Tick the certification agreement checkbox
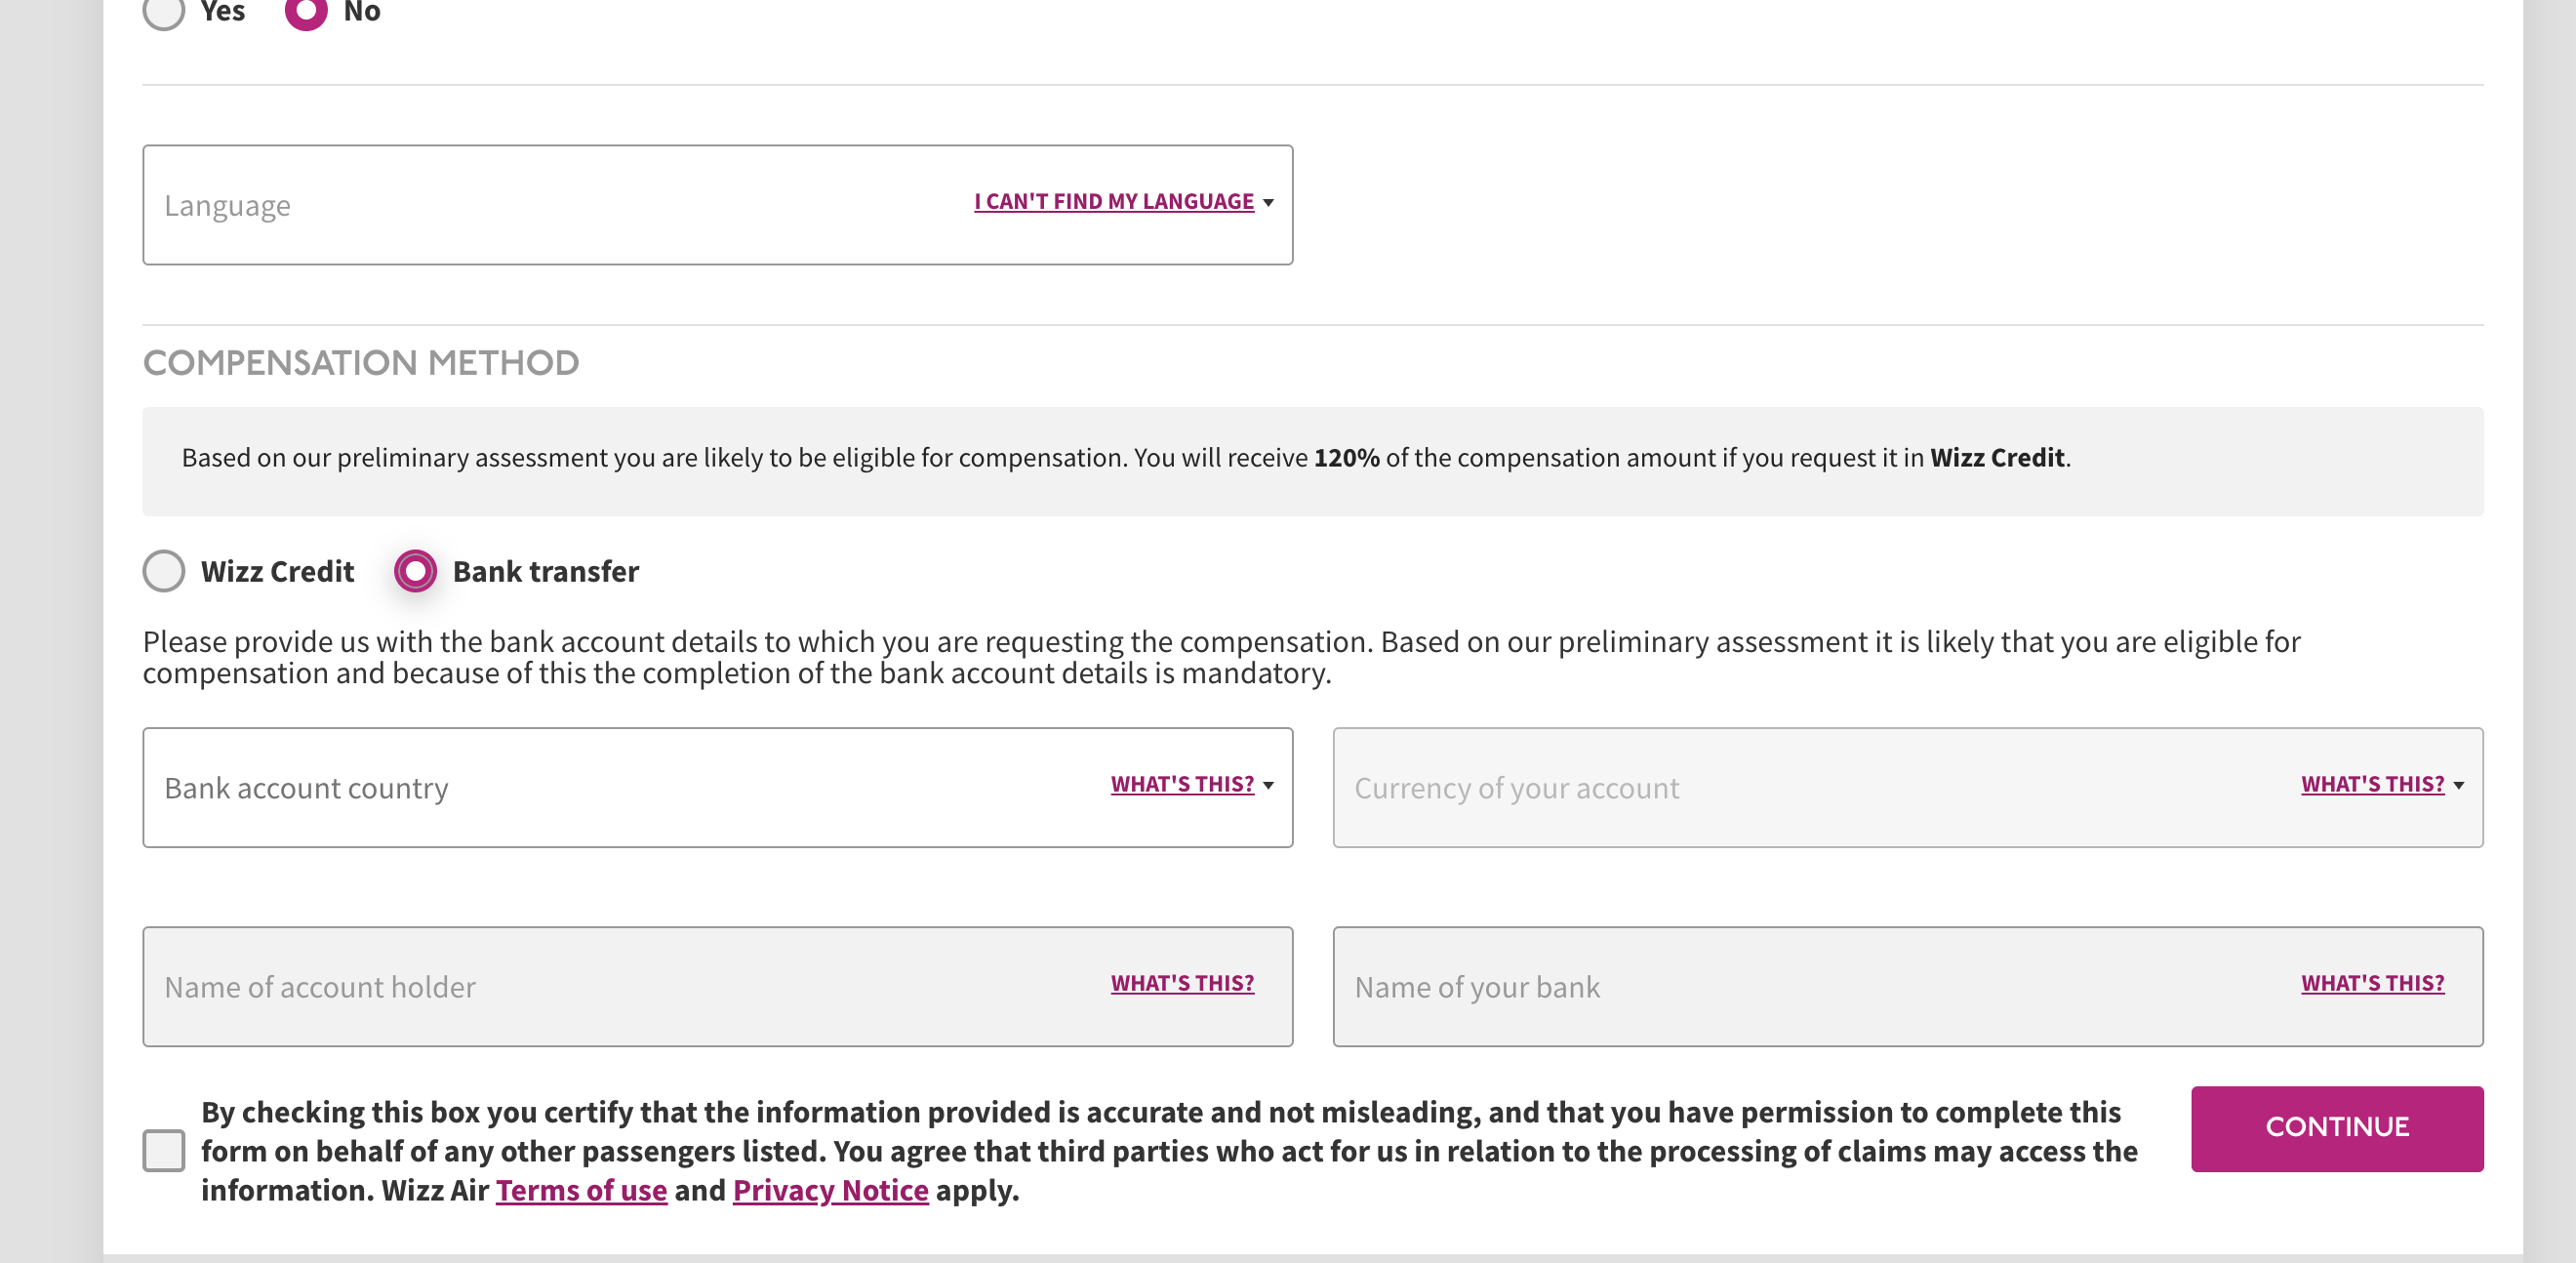The width and height of the screenshot is (2576, 1263). pos(164,1150)
